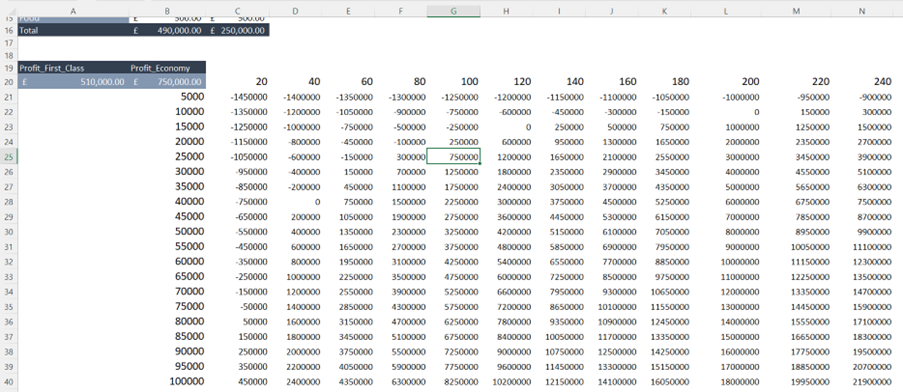Viewport: 903px width, 392px height.
Task: Click the '0' cell in row 28
Action: pos(295,201)
